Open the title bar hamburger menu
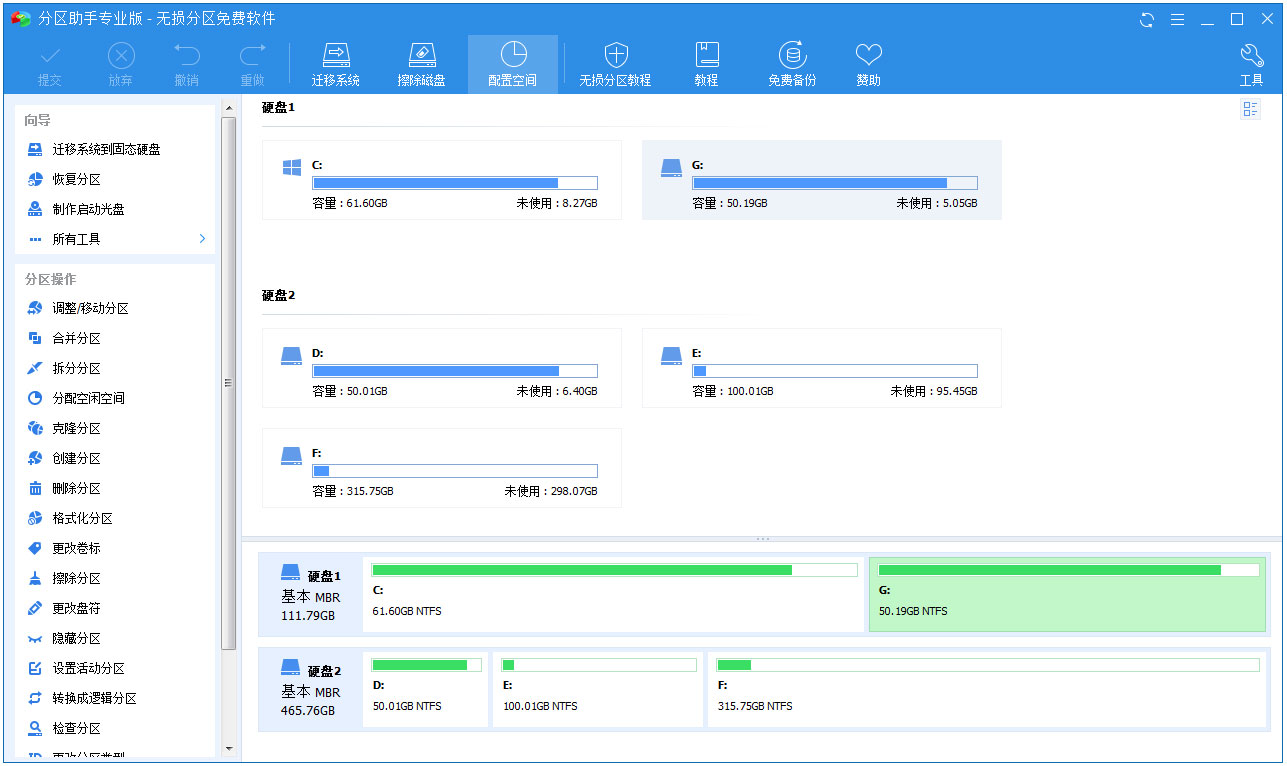This screenshot has height=766, width=1287. click(x=1177, y=19)
